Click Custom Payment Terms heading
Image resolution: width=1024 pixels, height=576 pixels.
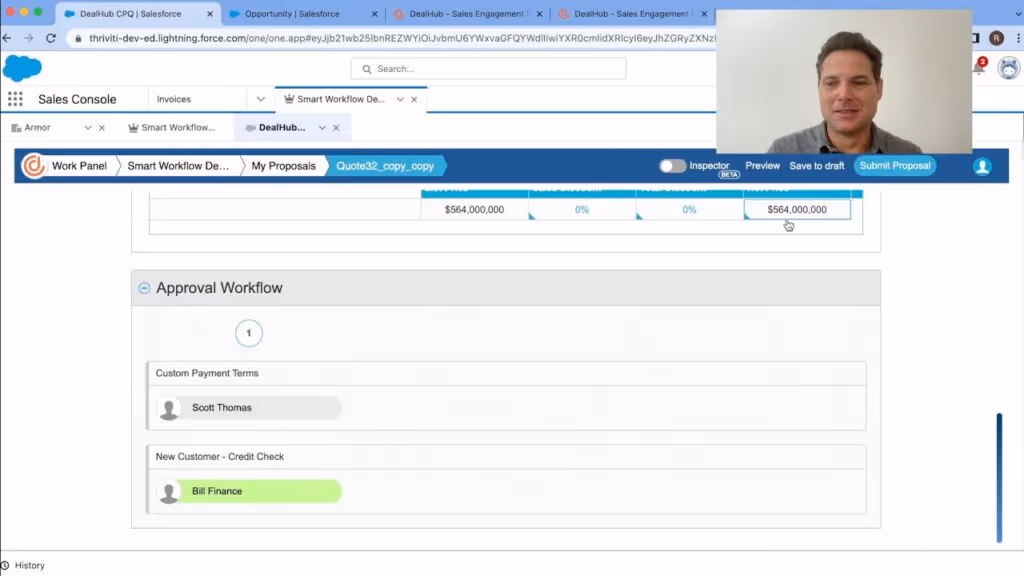(207, 374)
